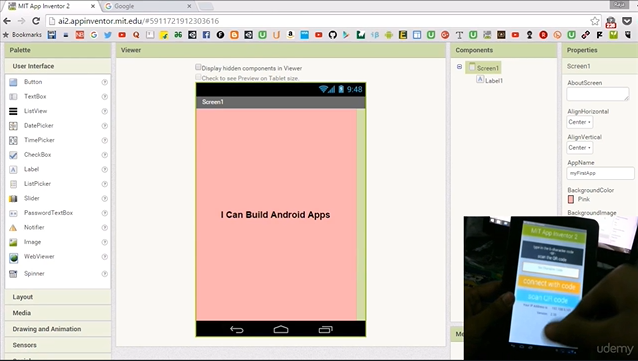
Task: Open help for ListView component
Action: point(105,111)
